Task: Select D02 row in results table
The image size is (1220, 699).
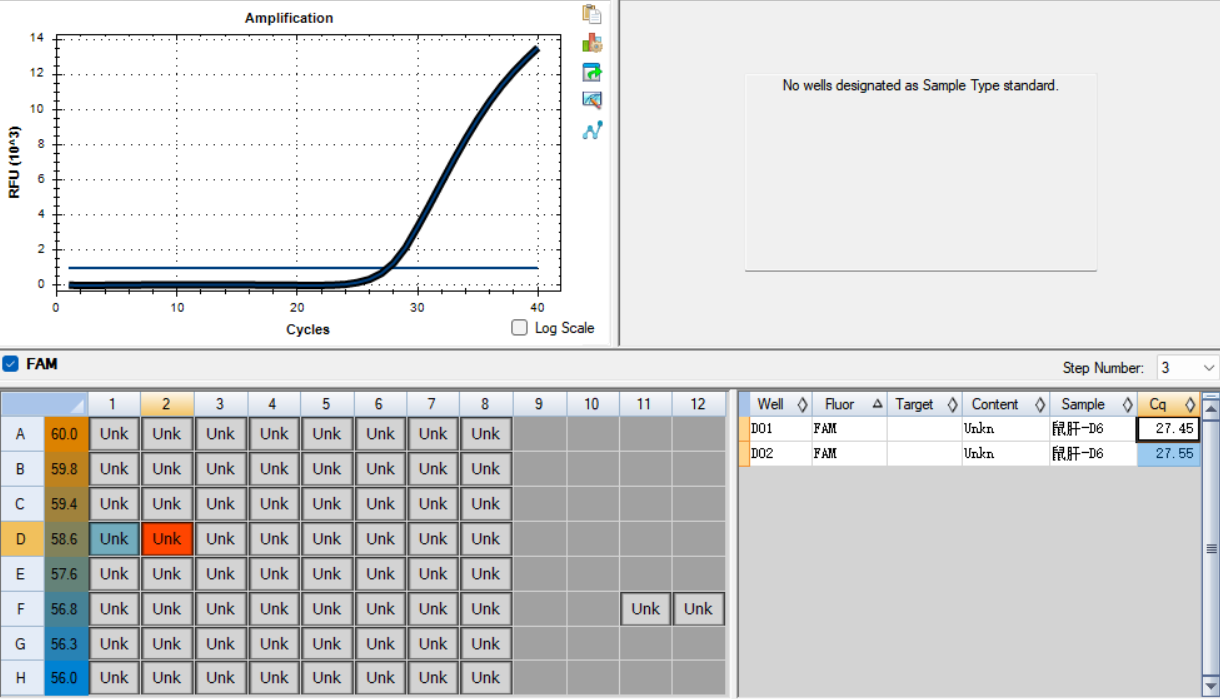Action: (x=969, y=453)
